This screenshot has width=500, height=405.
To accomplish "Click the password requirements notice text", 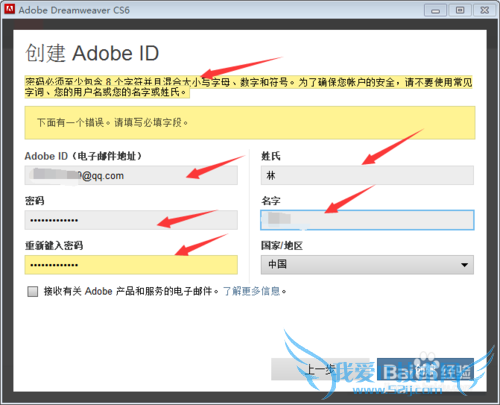I will tap(249, 87).
